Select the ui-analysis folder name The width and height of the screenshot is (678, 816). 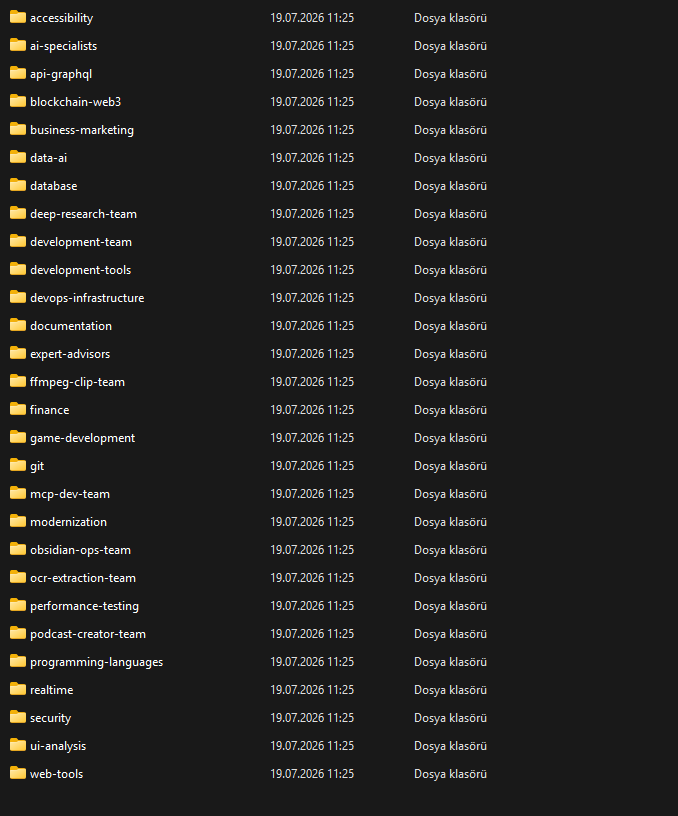click(x=58, y=746)
